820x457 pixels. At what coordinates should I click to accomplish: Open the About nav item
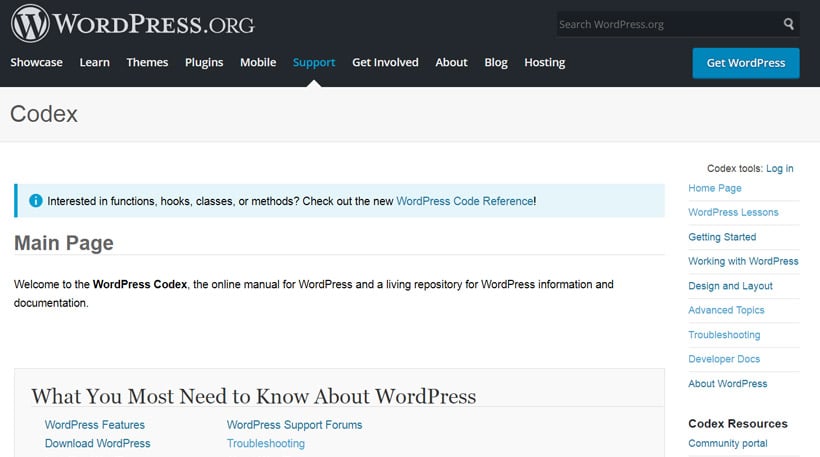pyautogui.click(x=451, y=62)
